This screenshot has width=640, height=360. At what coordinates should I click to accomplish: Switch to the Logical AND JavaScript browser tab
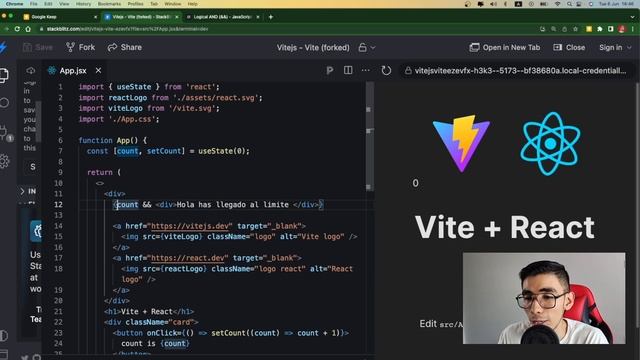click(x=223, y=17)
